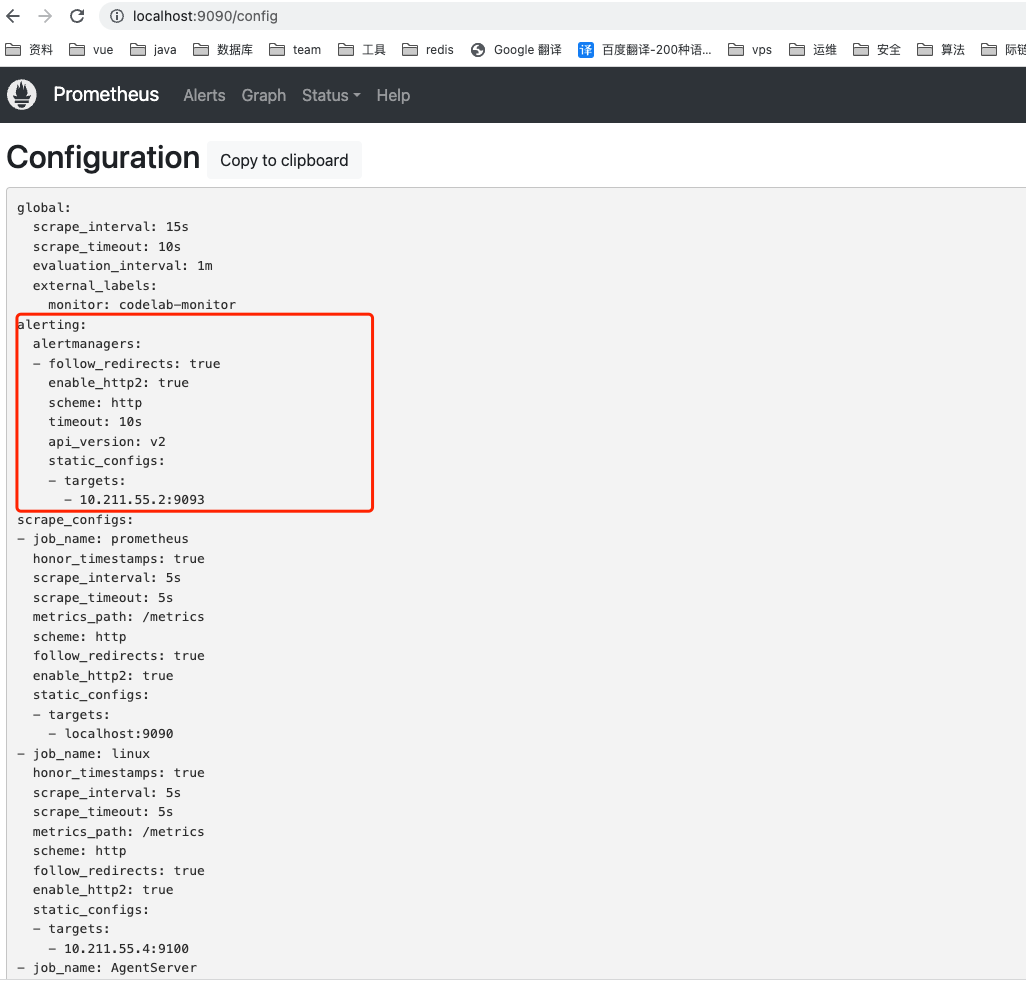Click the Prometheus flame logo
Image resolution: width=1026 pixels, height=986 pixels.
point(22,95)
